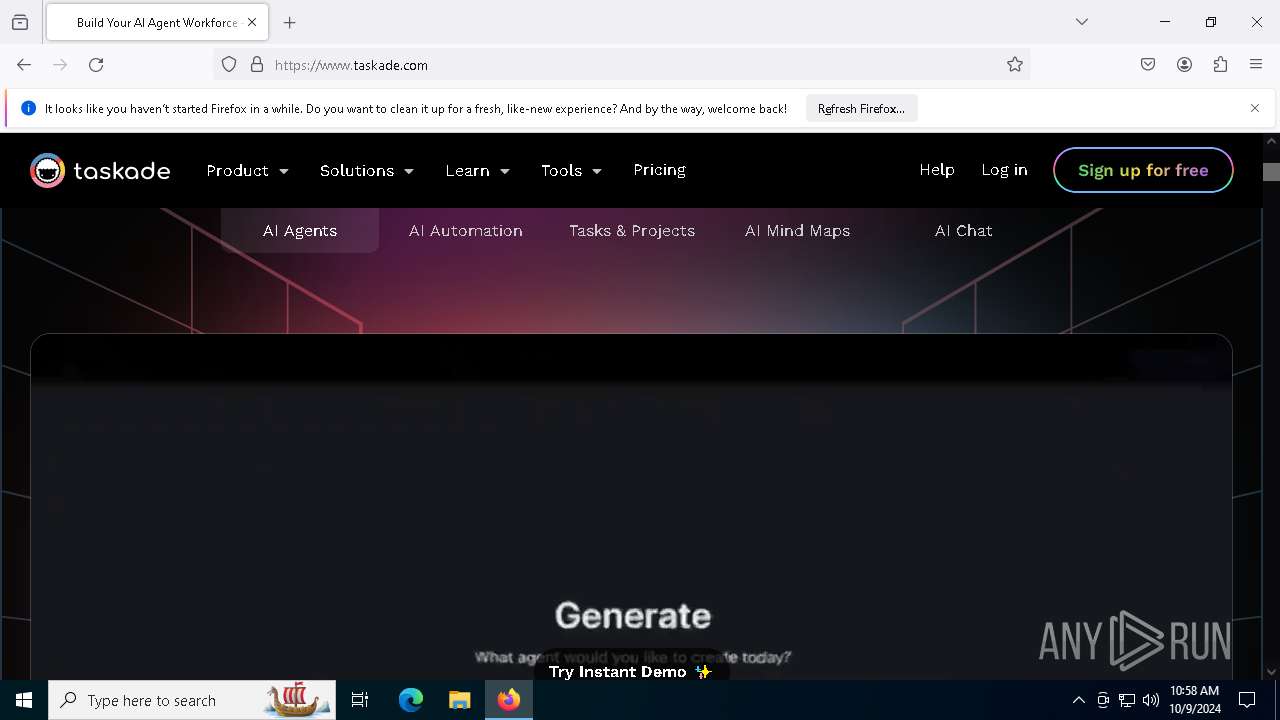
Task: Open a new browser tab
Action: click(x=290, y=22)
